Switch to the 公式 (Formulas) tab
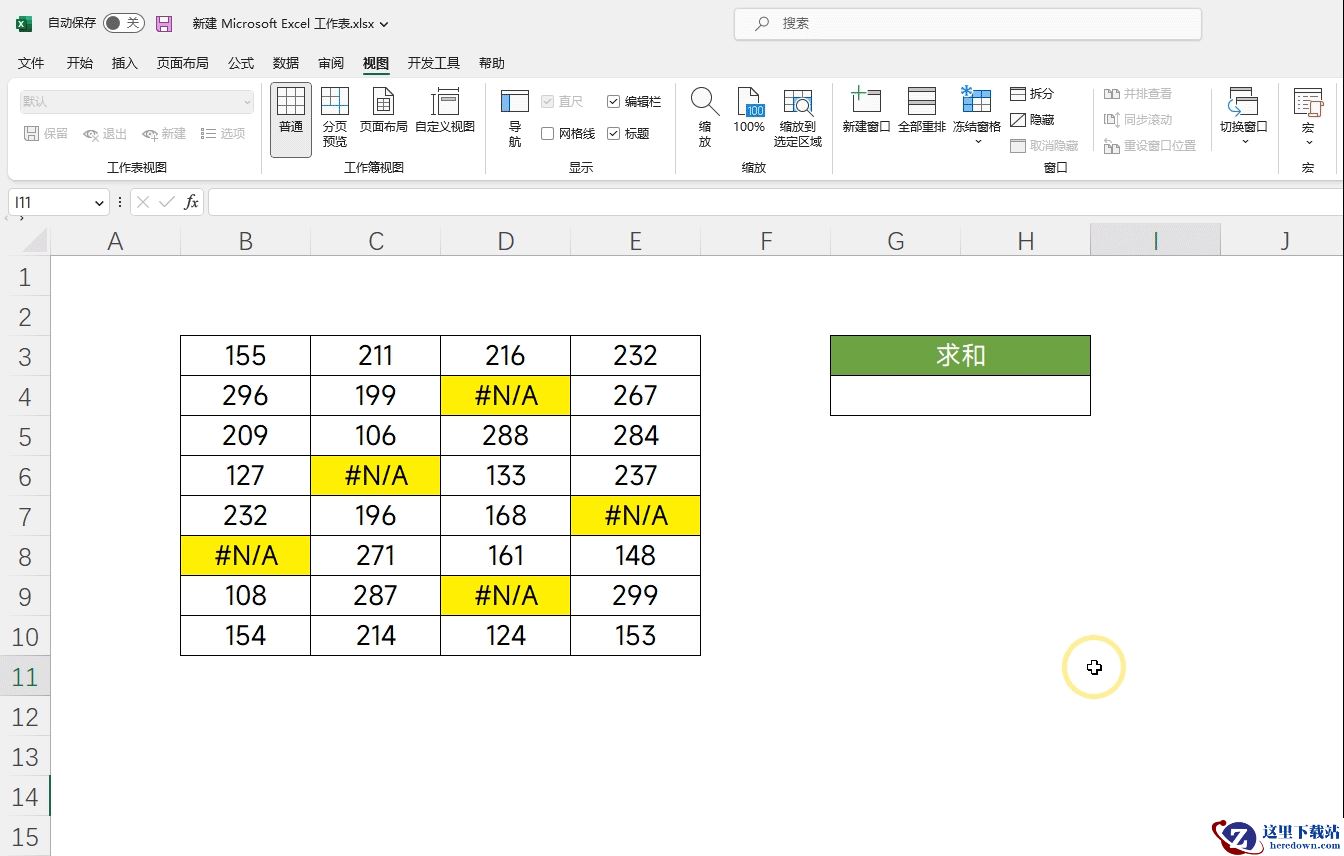1344x856 pixels. tap(241, 63)
